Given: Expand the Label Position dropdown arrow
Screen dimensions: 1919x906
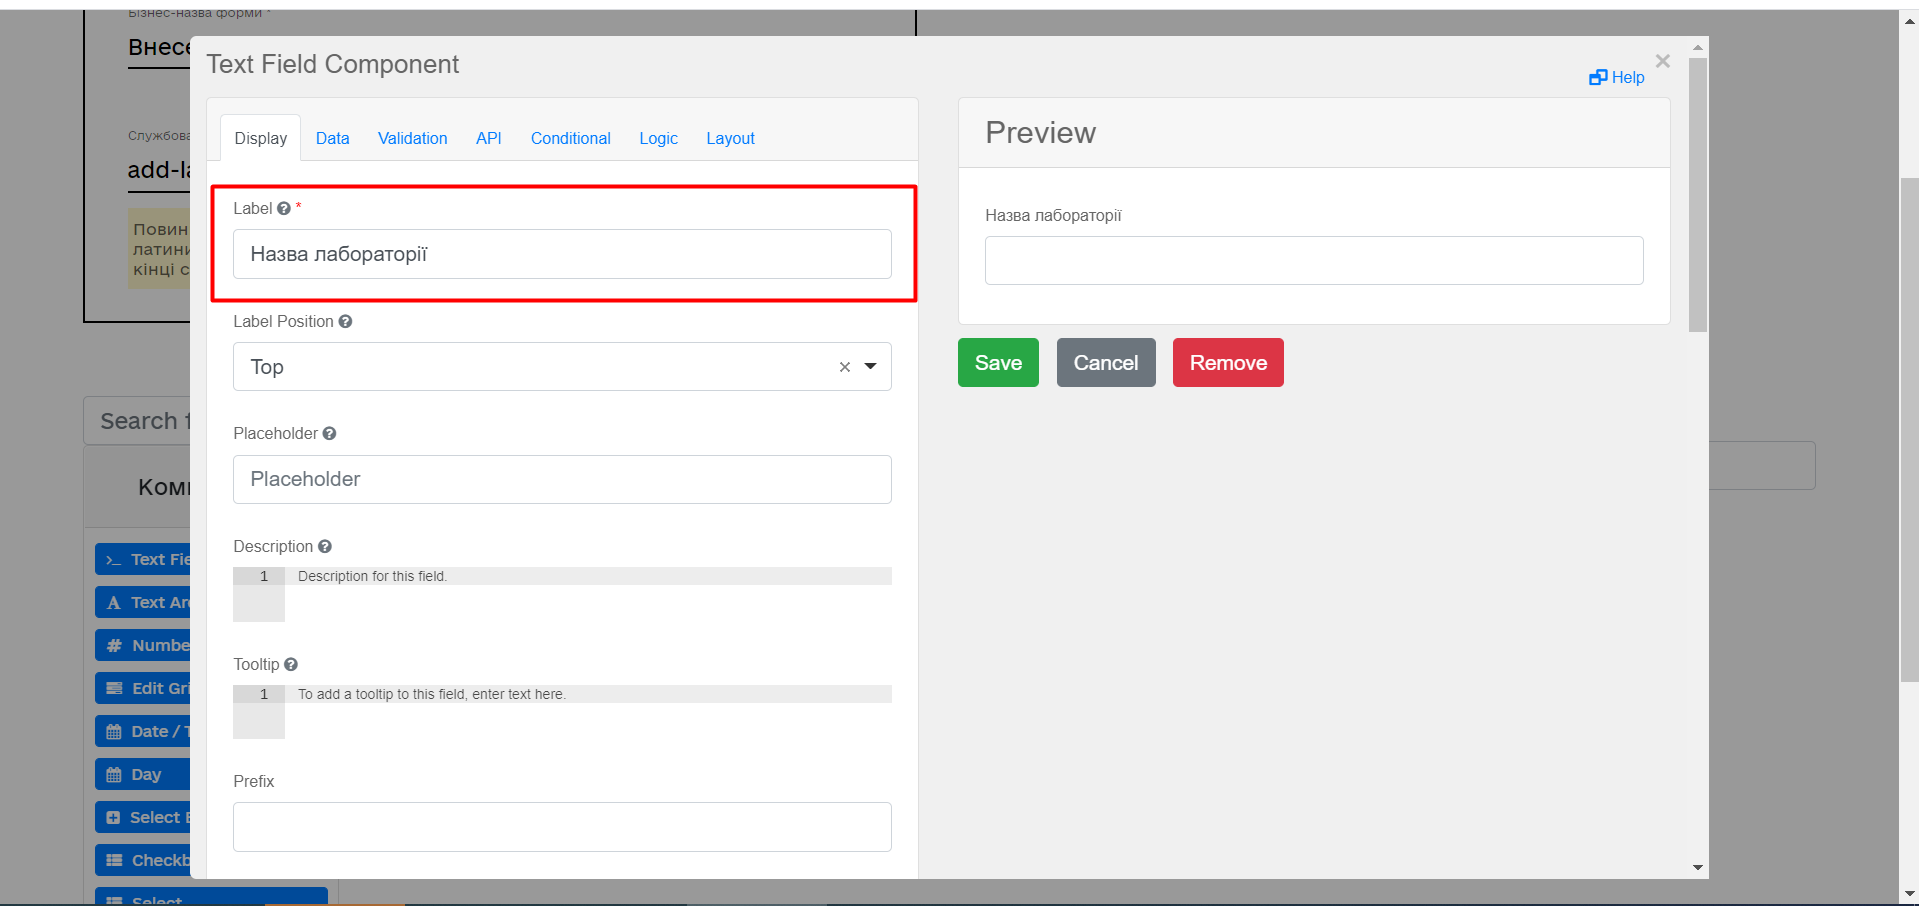Looking at the screenshot, I should click(x=871, y=367).
